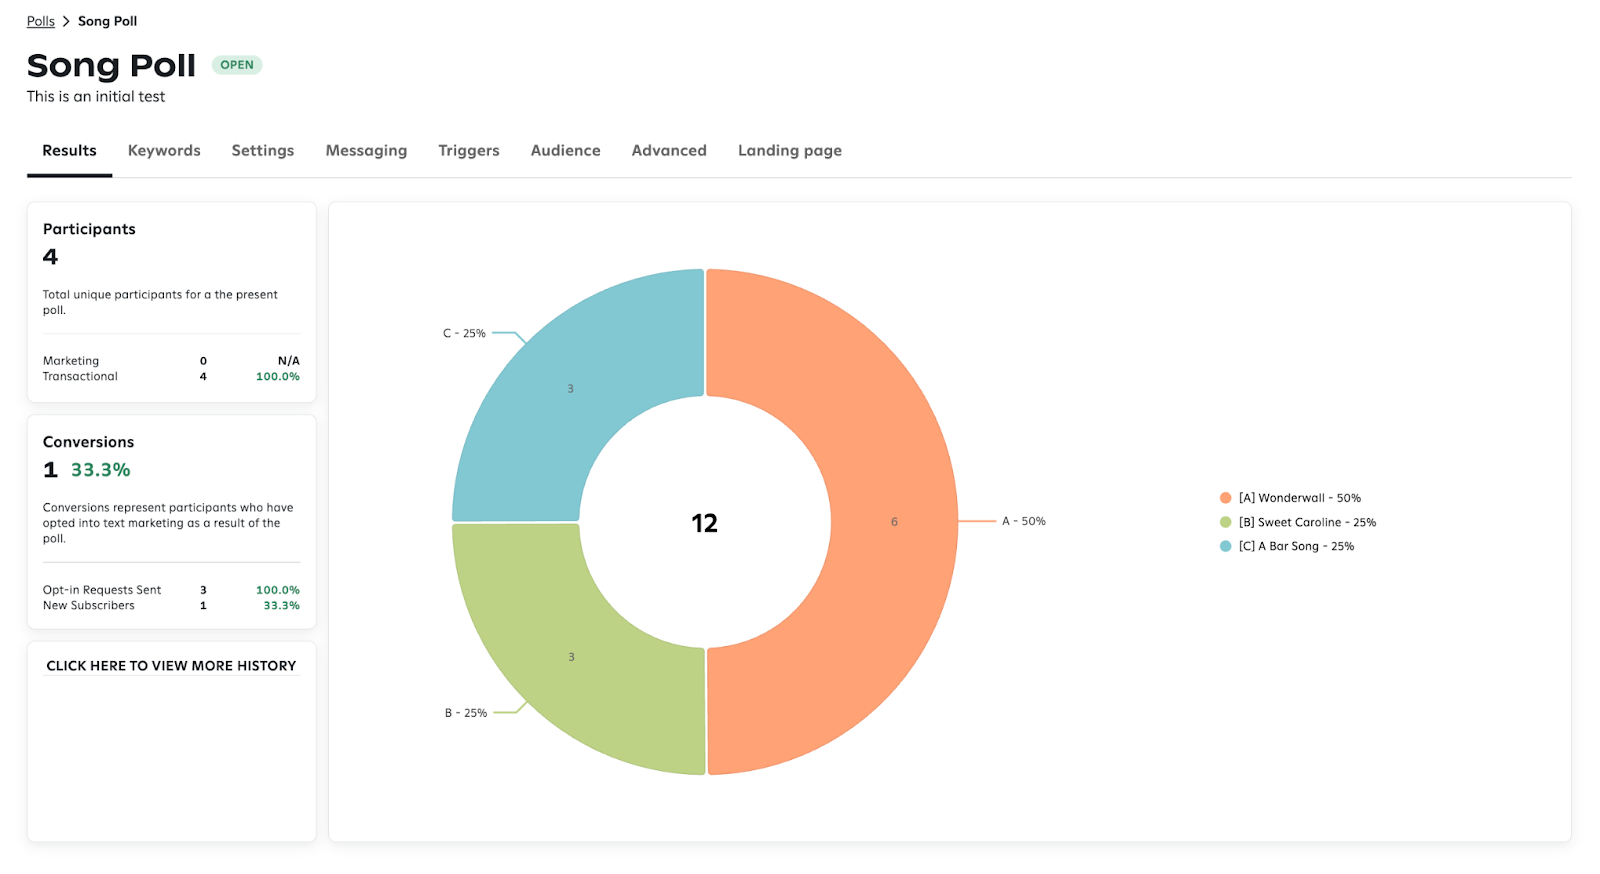Click the Polls breadcrumb link
The height and width of the screenshot is (874, 1600).
[41, 21]
